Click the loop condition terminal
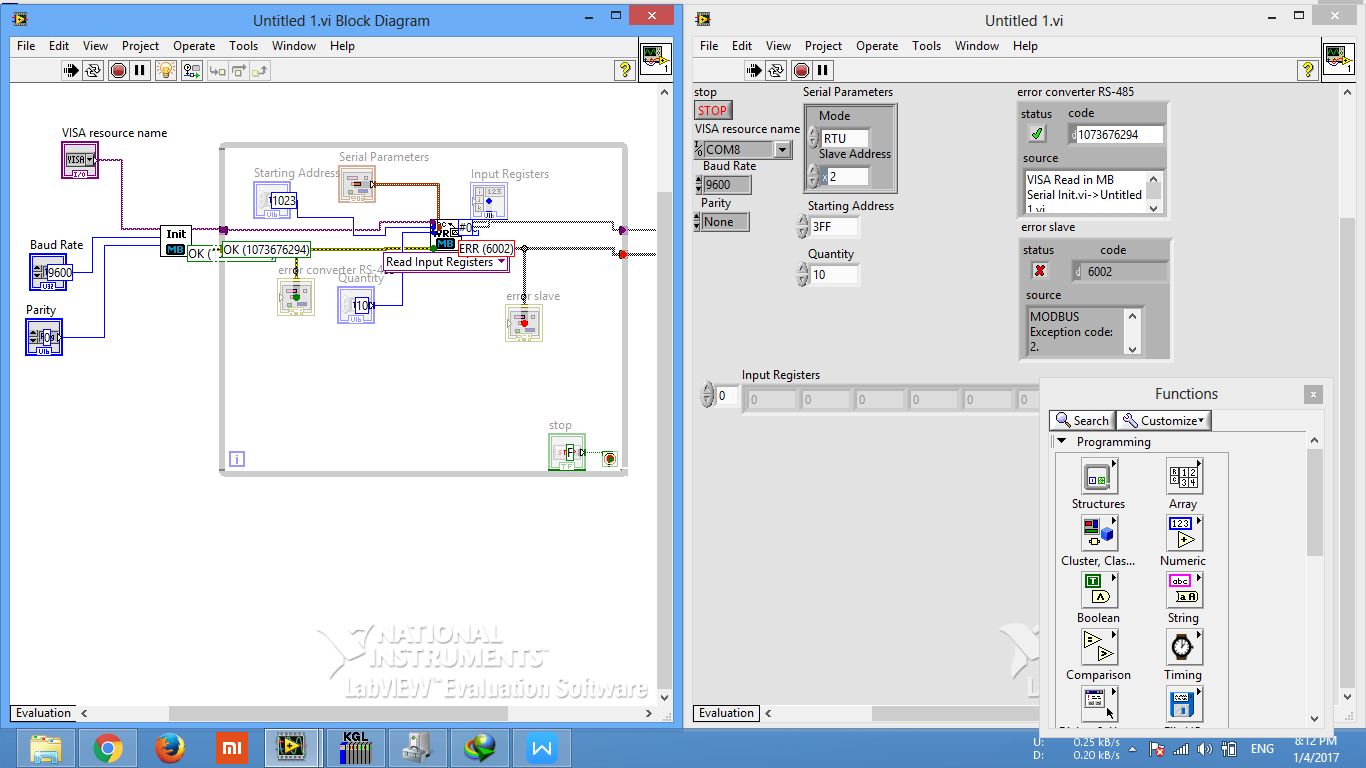1366x768 pixels. pos(609,459)
